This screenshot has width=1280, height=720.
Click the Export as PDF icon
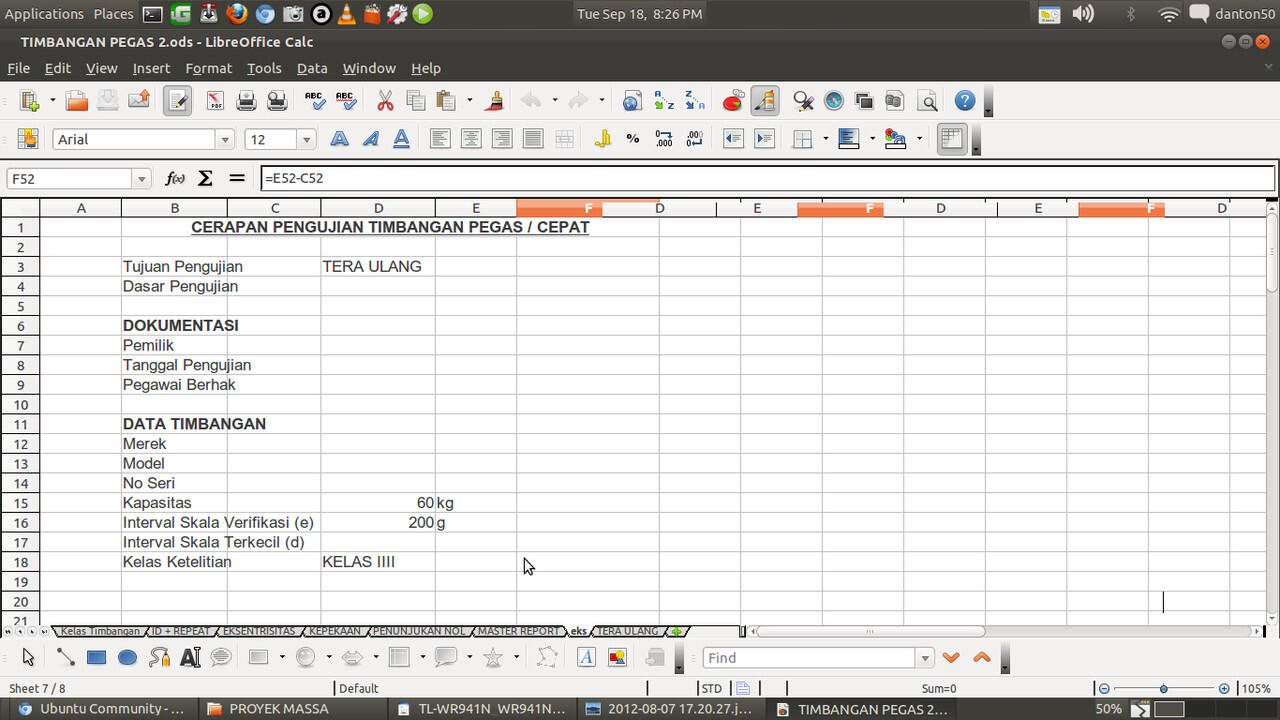tap(215, 101)
